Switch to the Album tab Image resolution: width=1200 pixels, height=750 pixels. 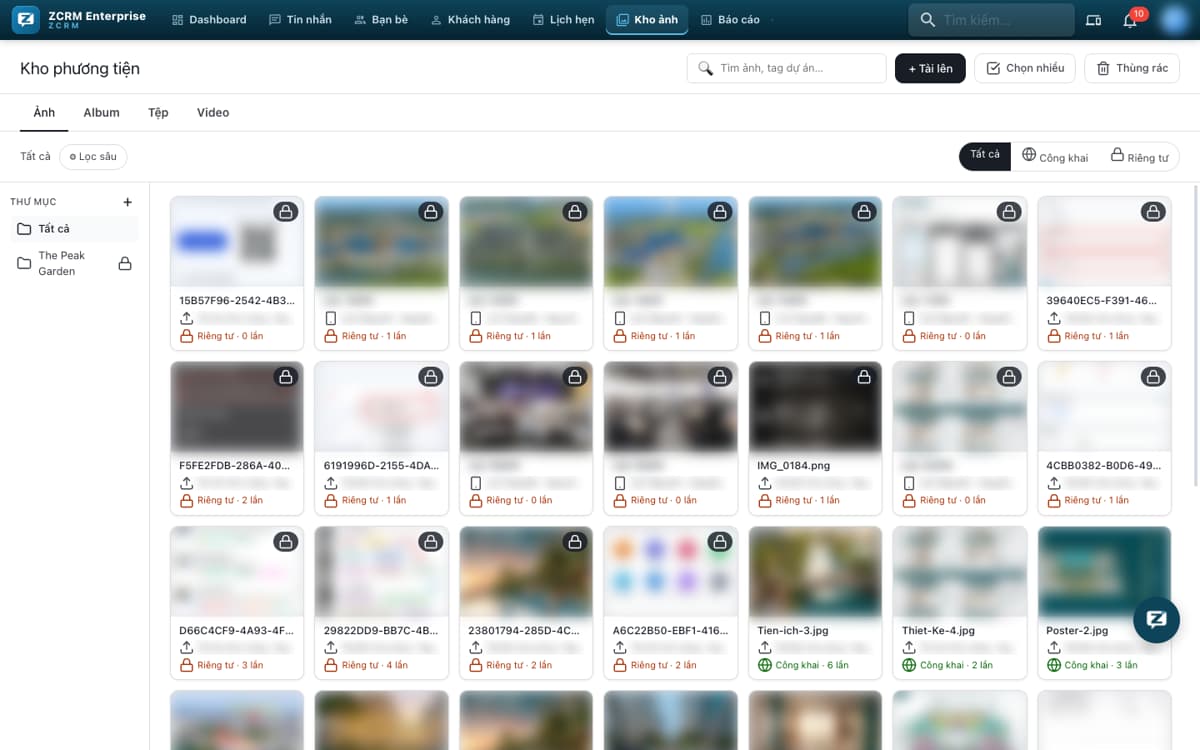pos(101,113)
